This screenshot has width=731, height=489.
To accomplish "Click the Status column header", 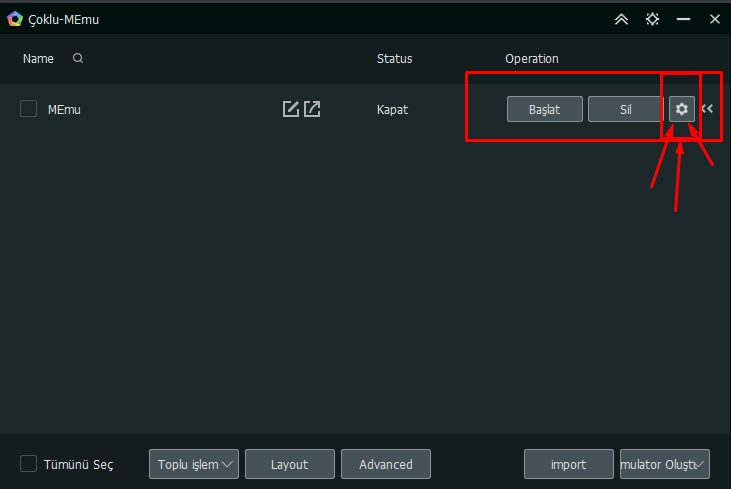I will click(394, 59).
